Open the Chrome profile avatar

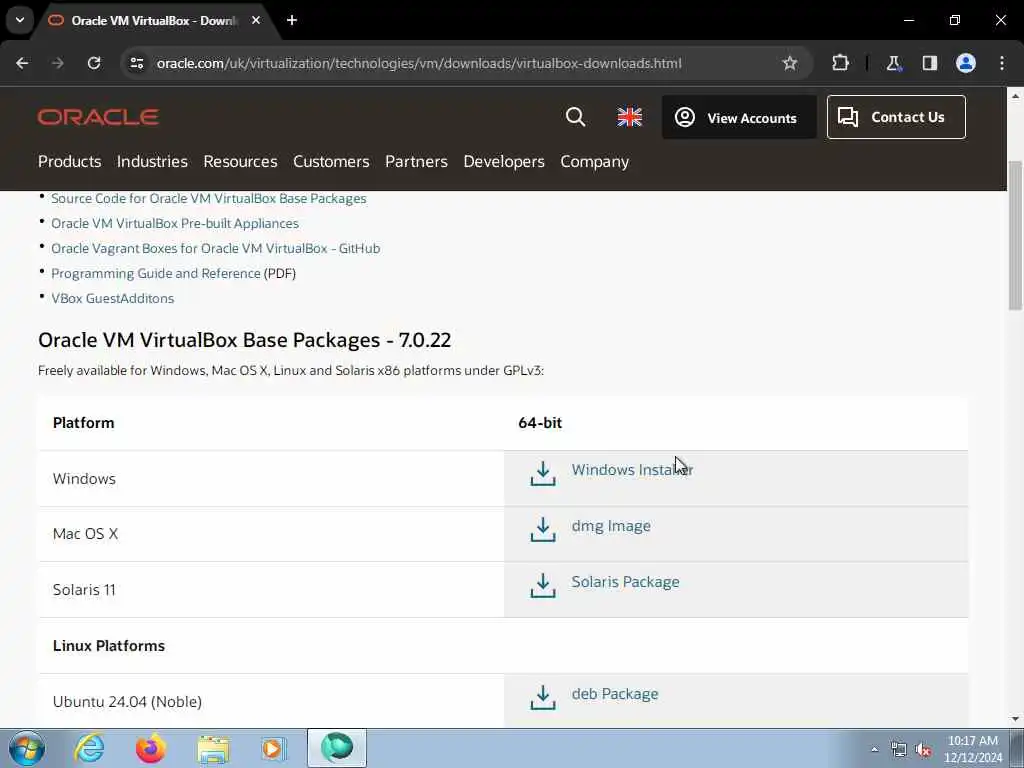[x=965, y=63]
